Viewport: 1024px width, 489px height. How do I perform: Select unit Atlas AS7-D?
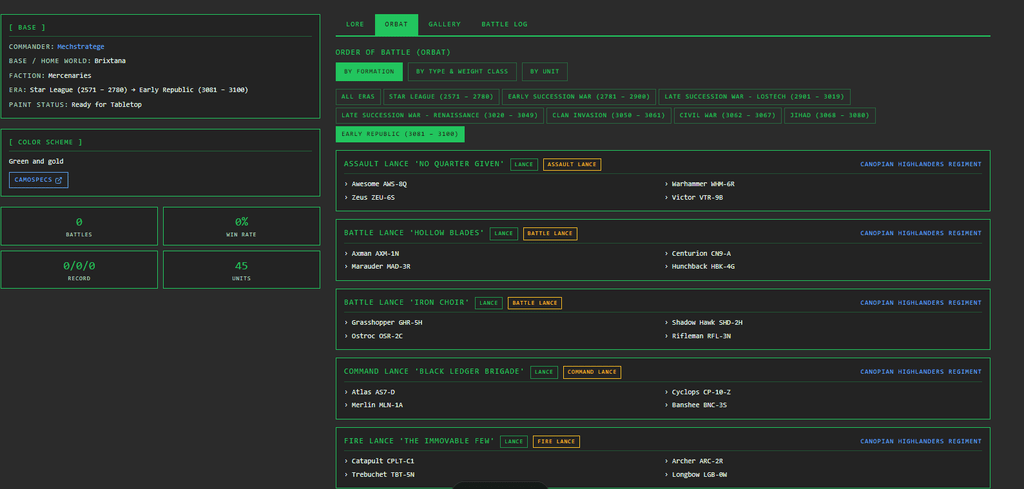[x=372, y=392]
